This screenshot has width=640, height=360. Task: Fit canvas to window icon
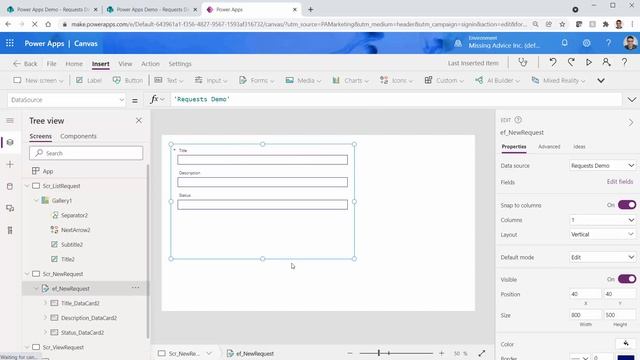coord(482,353)
